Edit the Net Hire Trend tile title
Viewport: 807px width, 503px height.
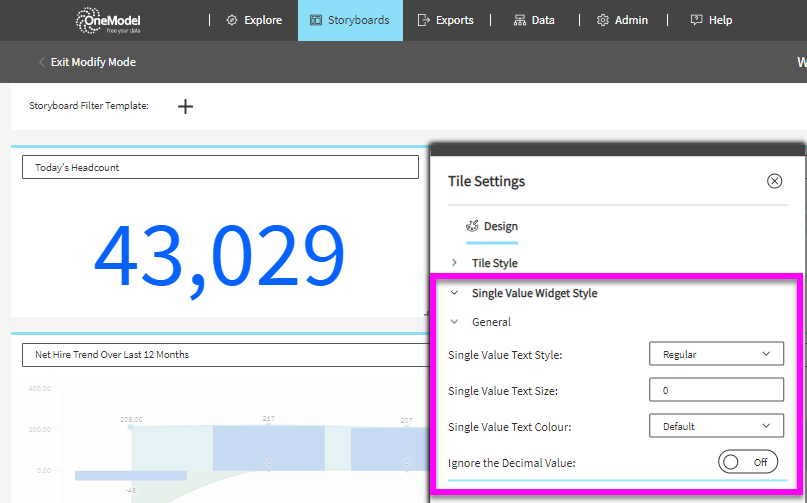(225, 355)
